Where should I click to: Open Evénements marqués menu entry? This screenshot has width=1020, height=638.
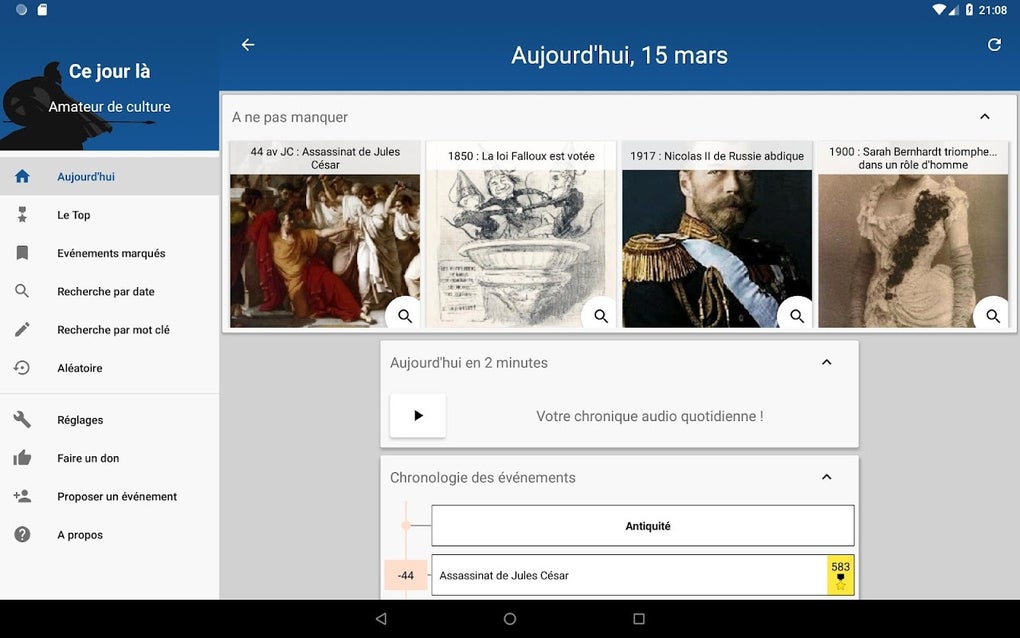(109, 253)
